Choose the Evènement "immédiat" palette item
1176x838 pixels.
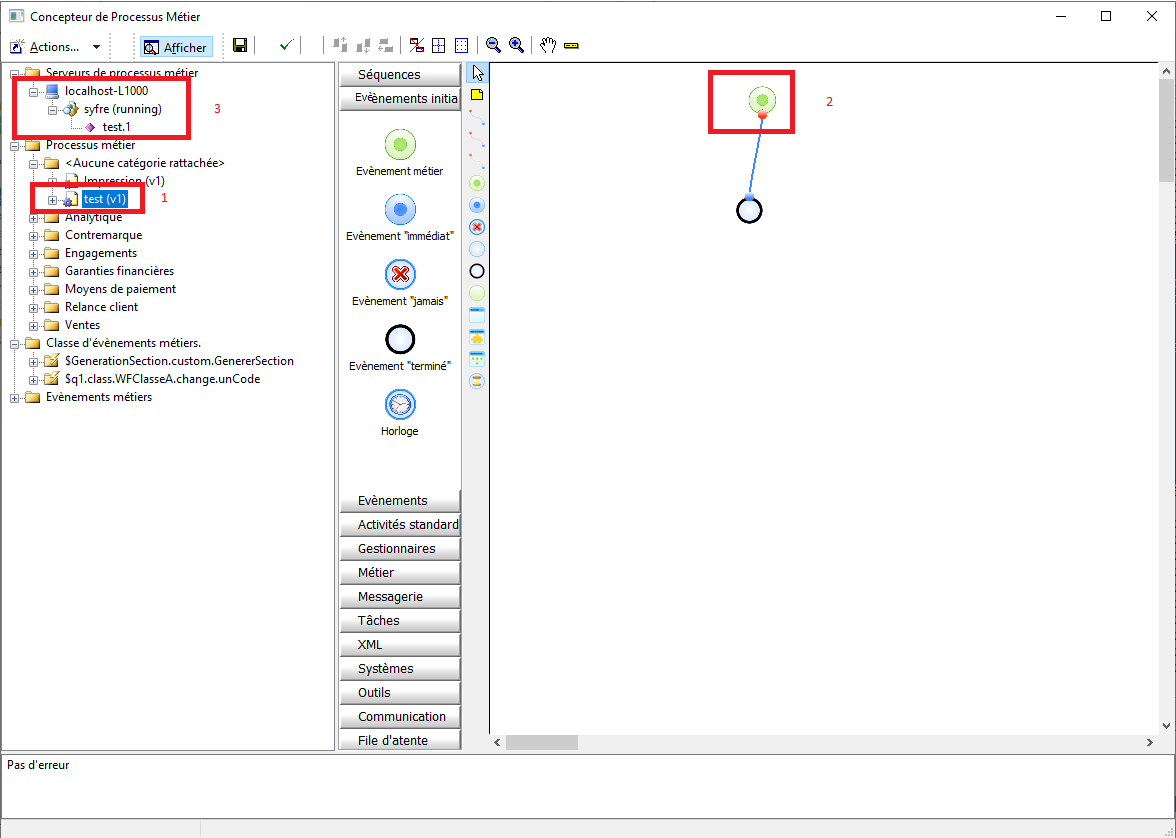400,218
